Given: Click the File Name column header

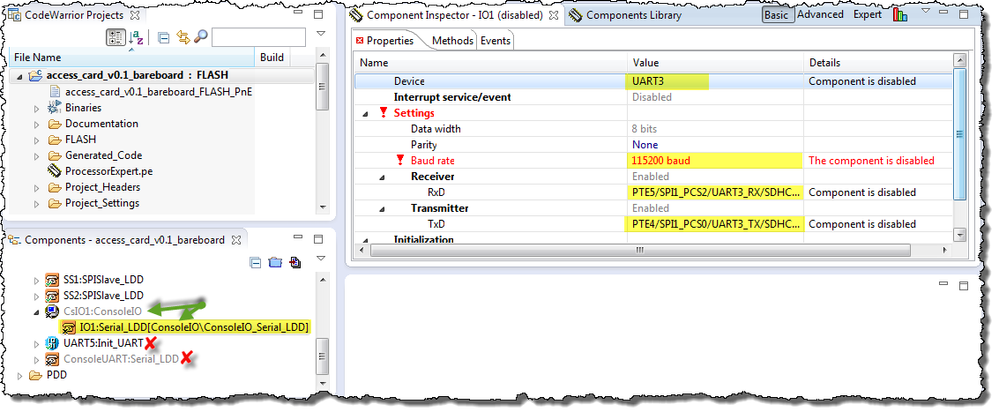Looking at the screenshot, I should click(132, 57).
